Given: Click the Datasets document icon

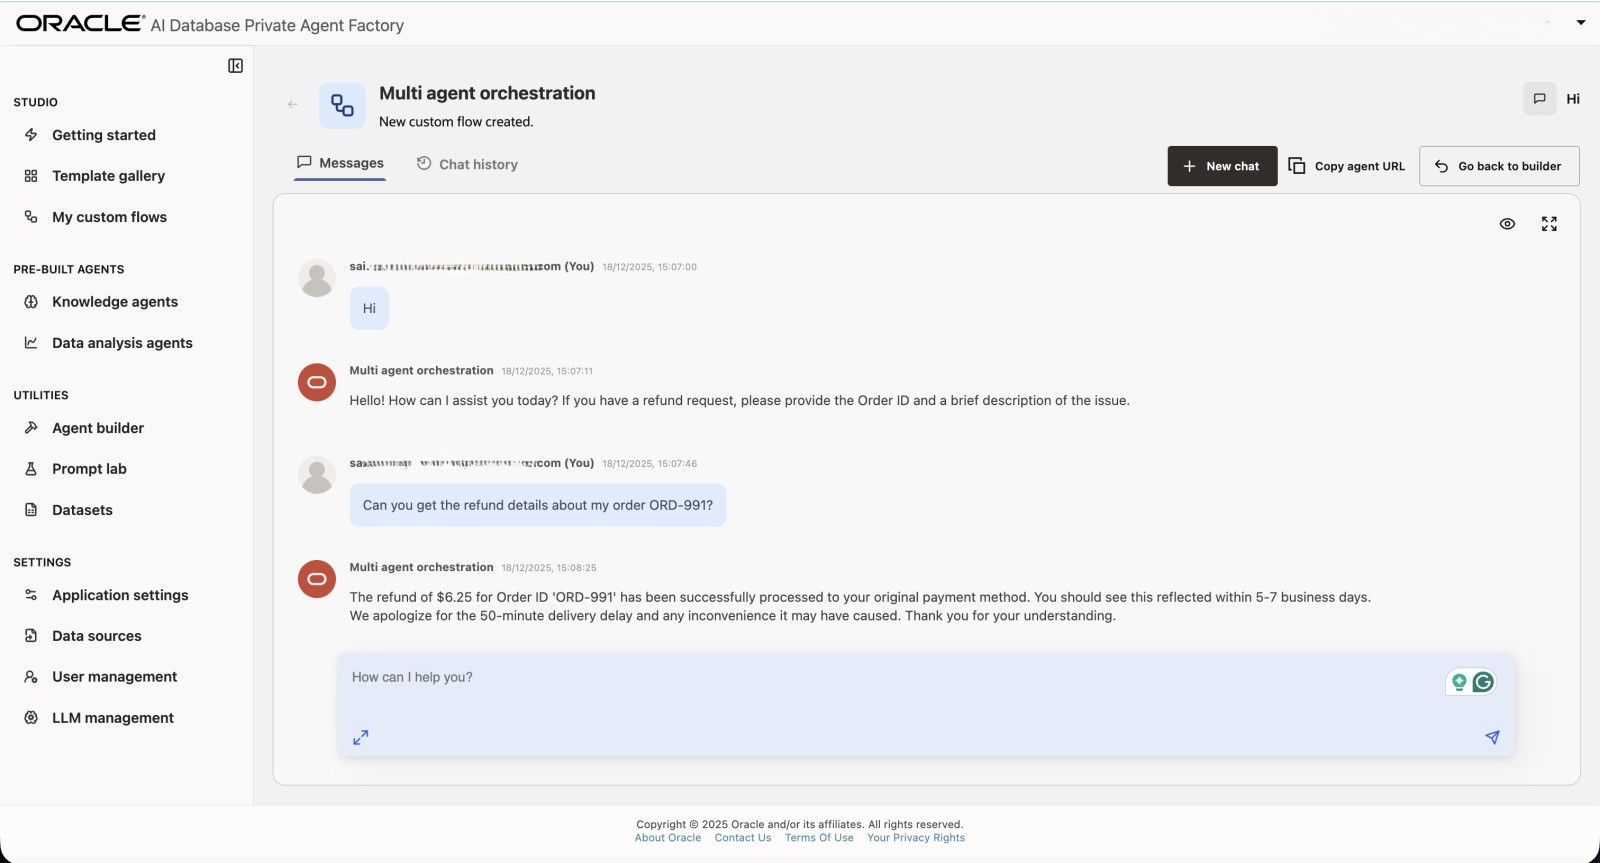Looking at the screenshot, I should point(31,510).
